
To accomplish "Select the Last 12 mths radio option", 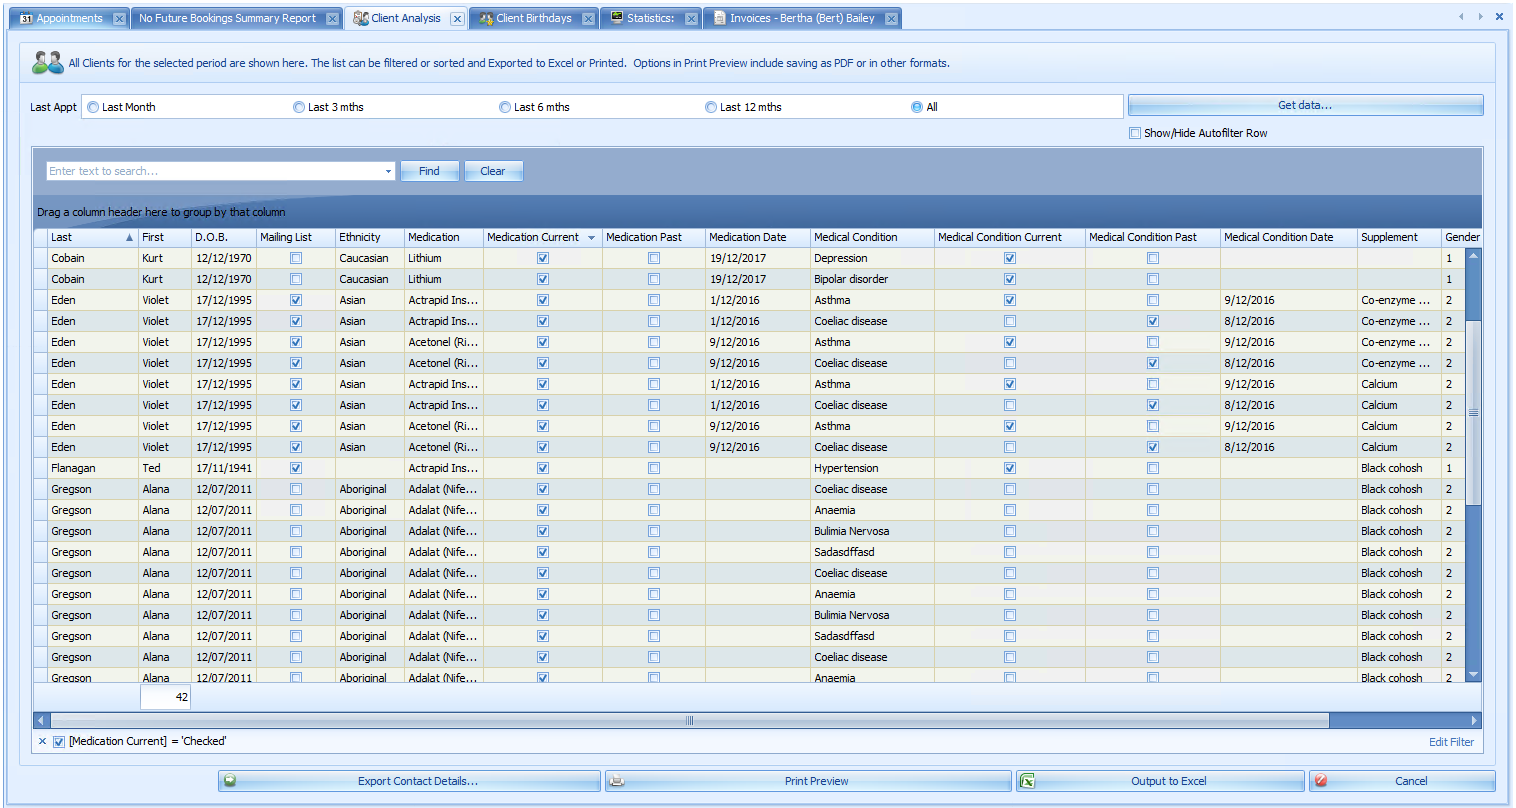I will tap(711, 107).
